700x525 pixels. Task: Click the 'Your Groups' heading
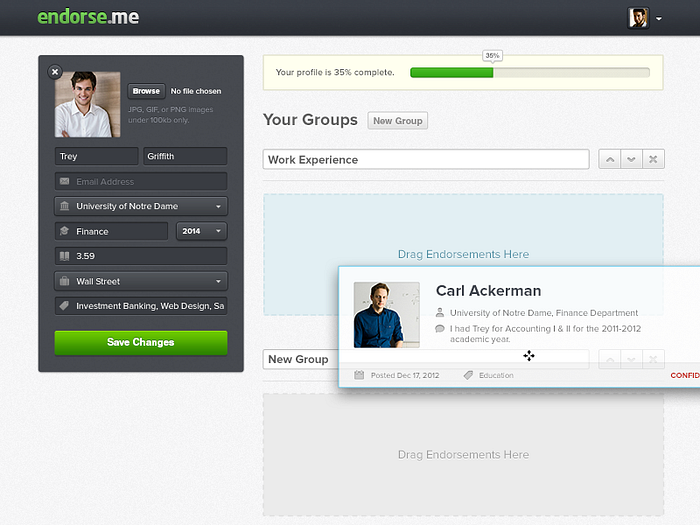pos(310,120)
